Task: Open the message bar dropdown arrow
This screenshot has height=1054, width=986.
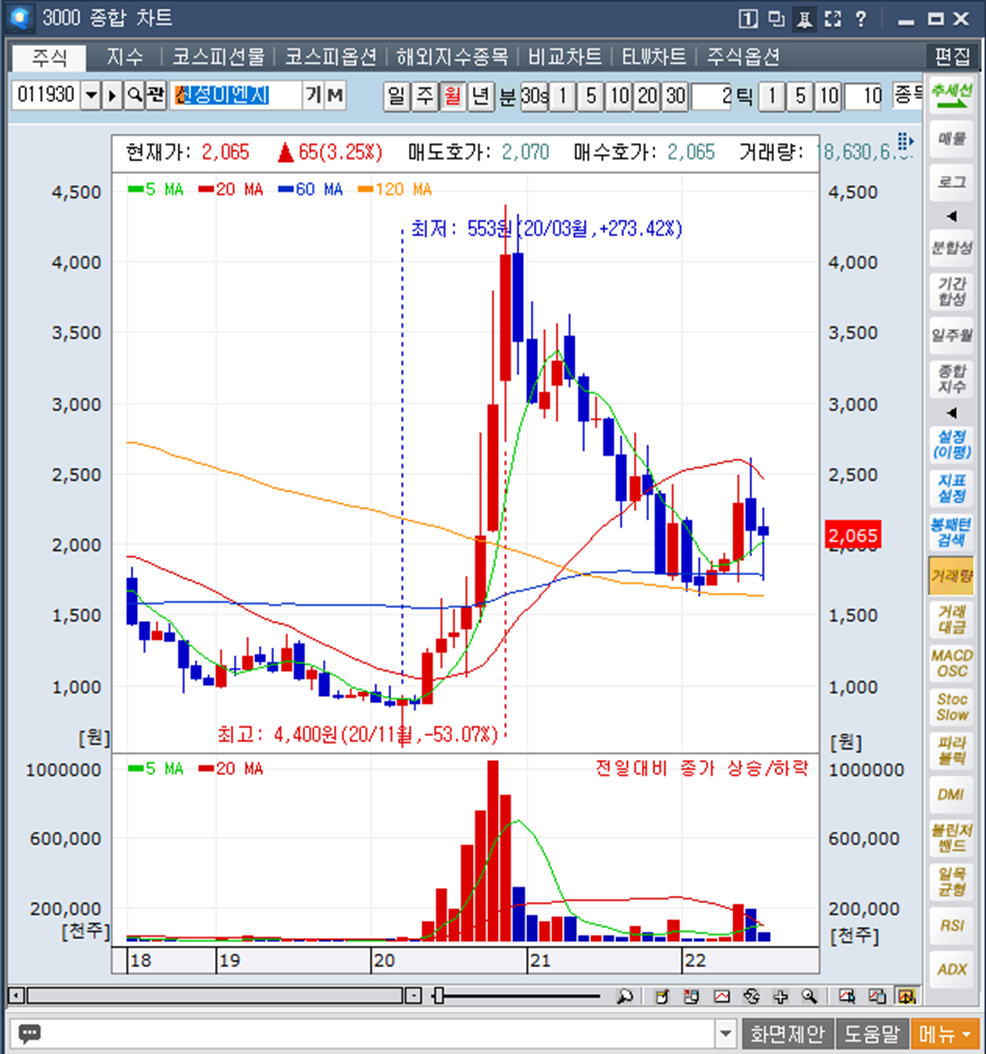Action: click(x=725, y=1033)
